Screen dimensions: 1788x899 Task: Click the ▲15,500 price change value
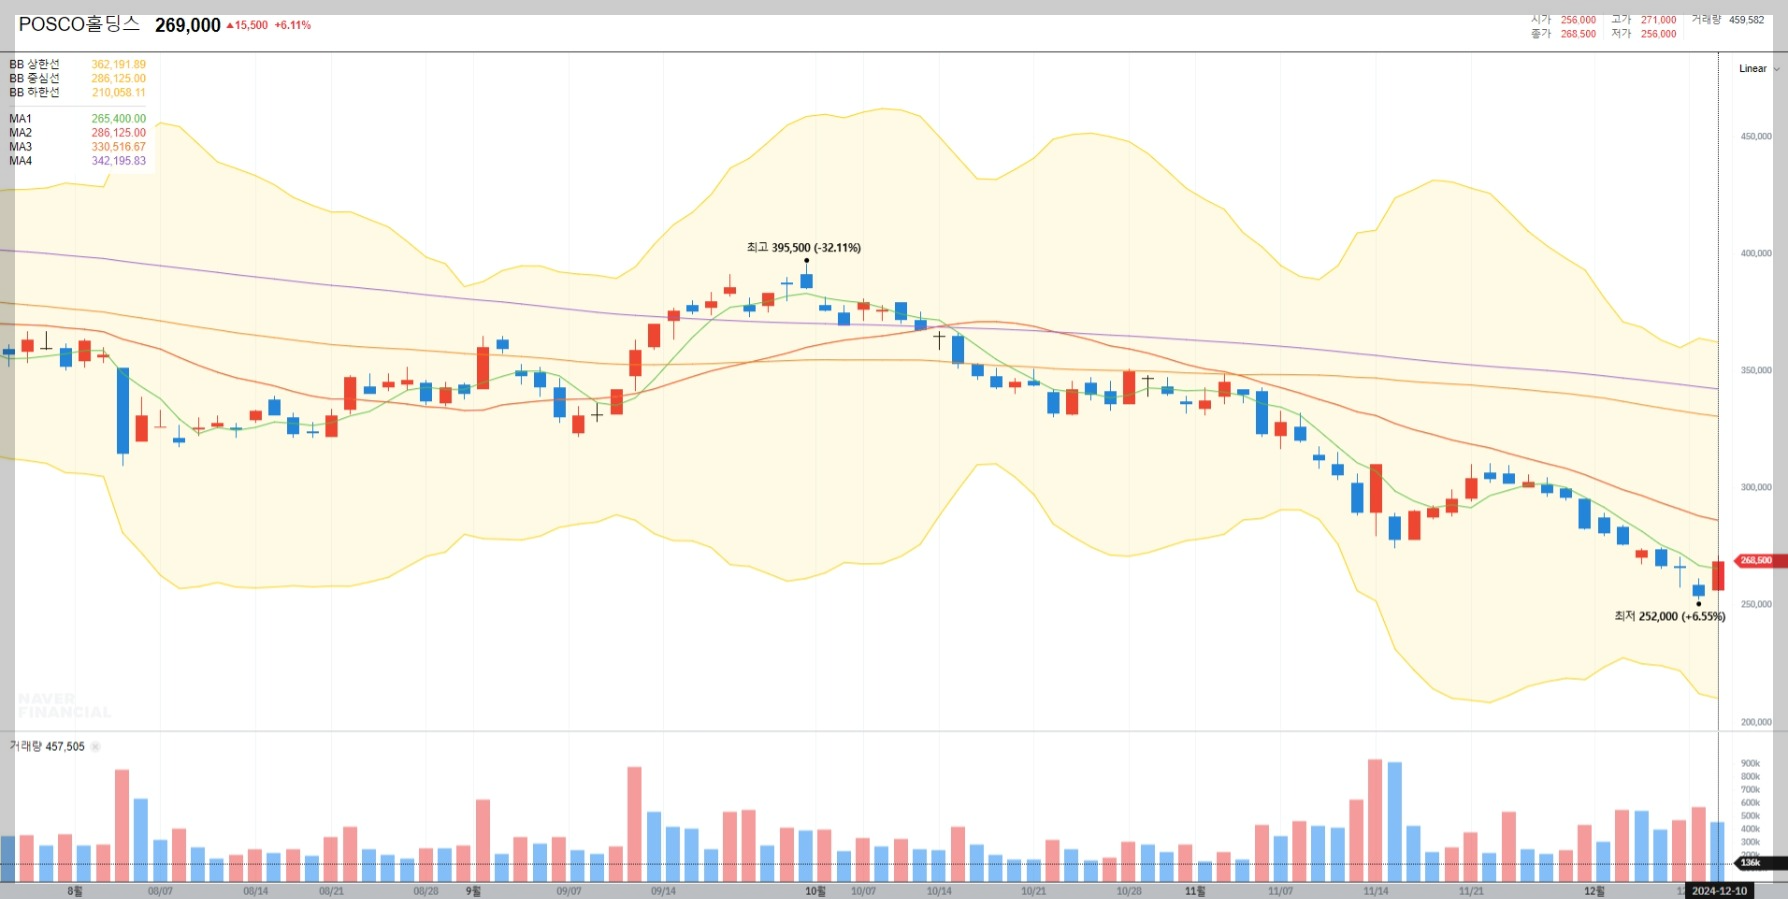pyautogui.click(x=247, y=26)
